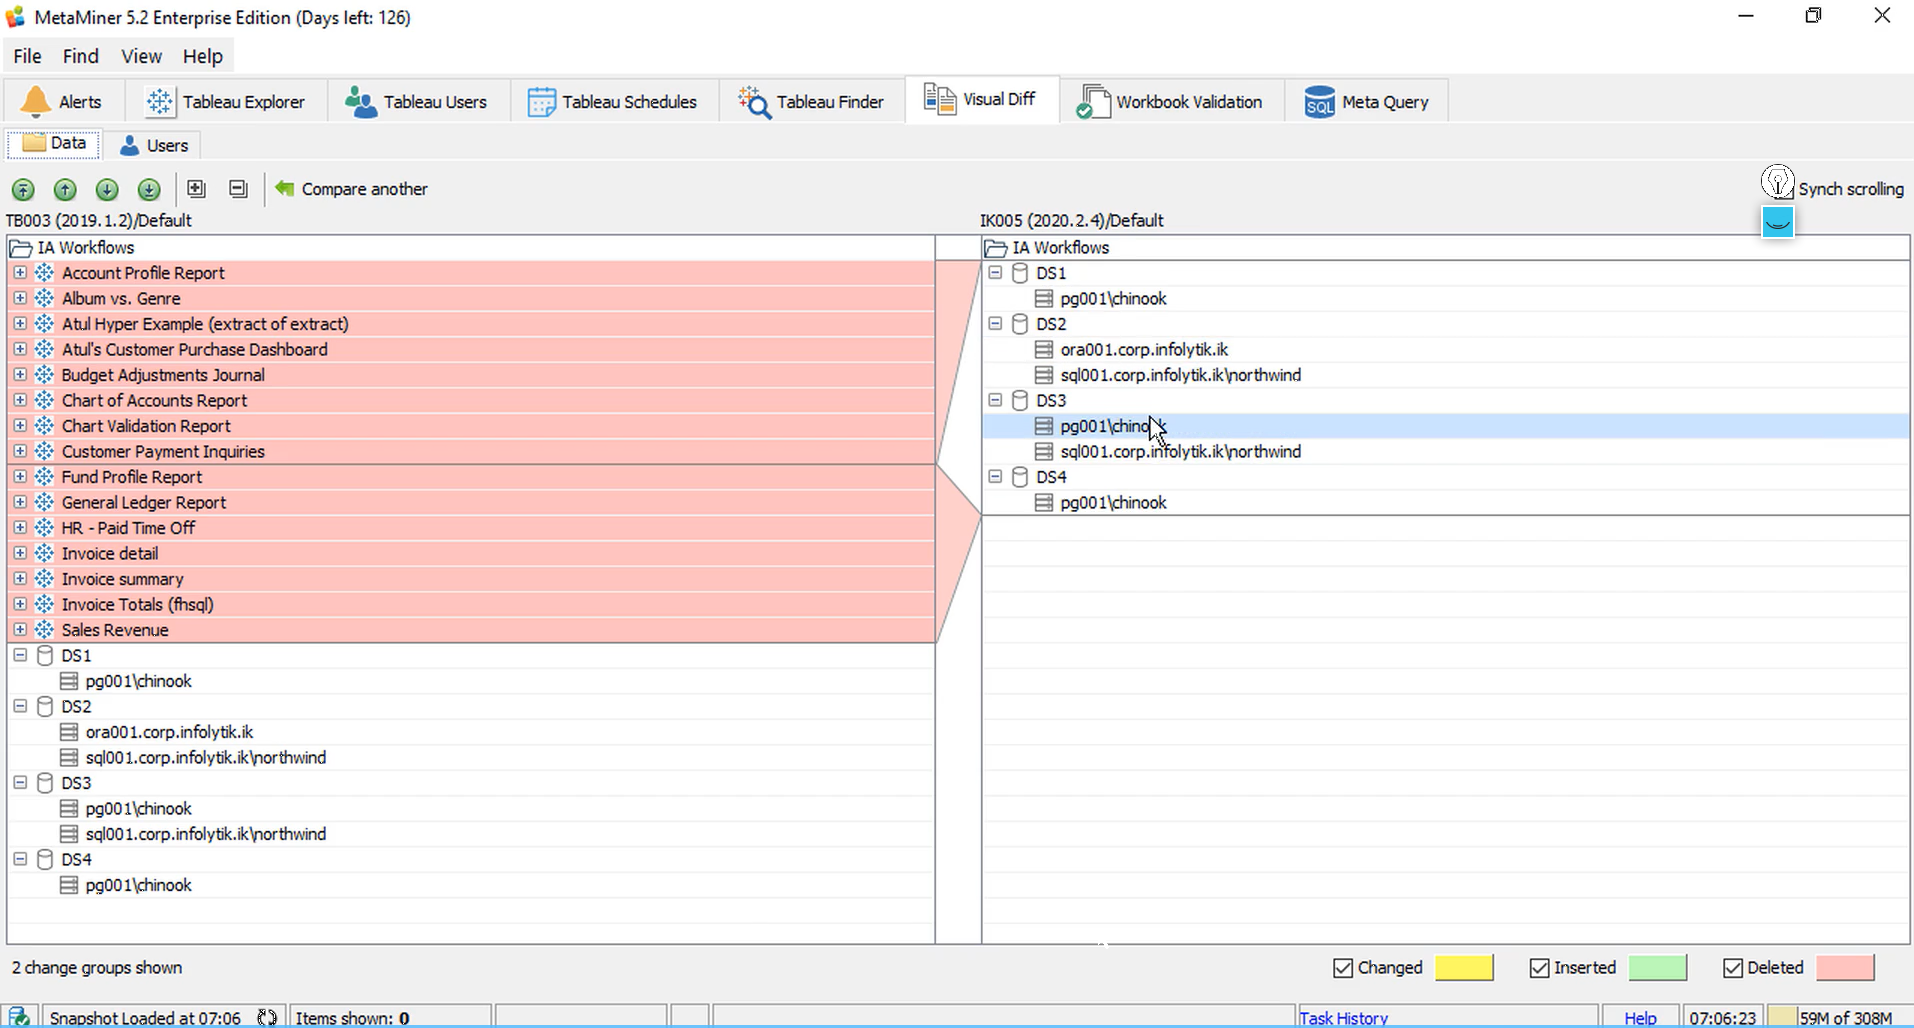Click the workbook icon for HR - Paid Time Off
Screen dimensions: 1914x1028
44,527
